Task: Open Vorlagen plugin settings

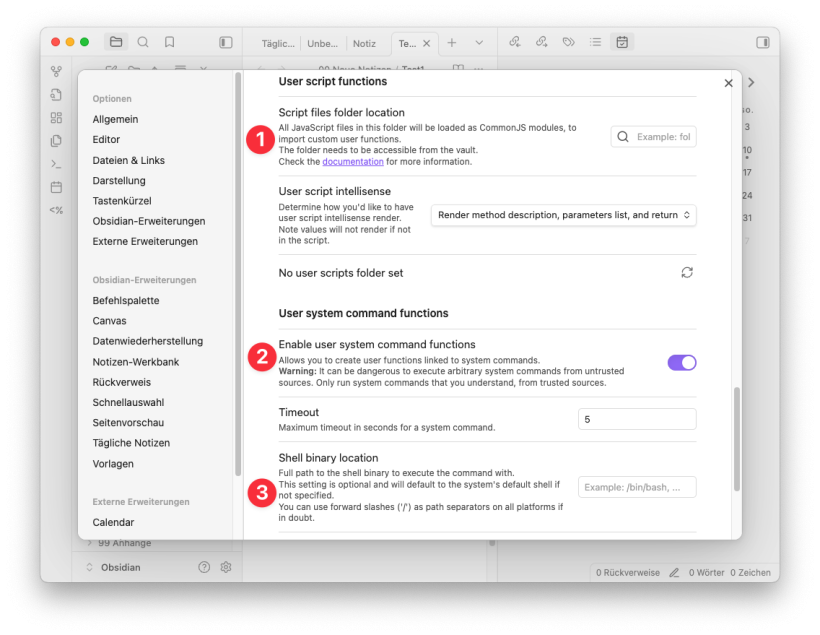Action: point(113,464)
